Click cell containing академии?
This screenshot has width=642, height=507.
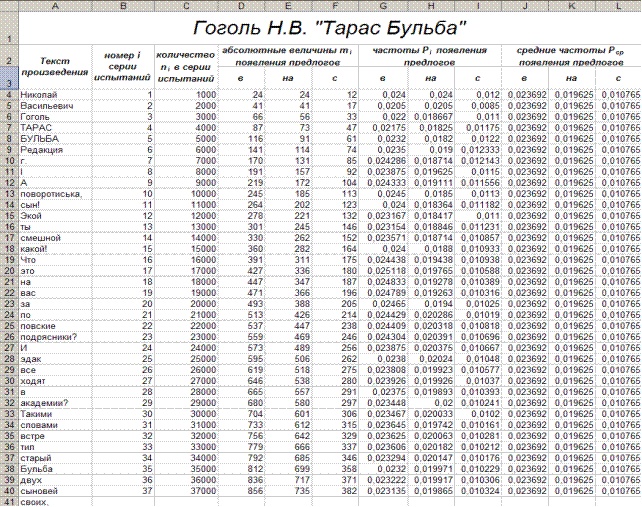point(55,403)
